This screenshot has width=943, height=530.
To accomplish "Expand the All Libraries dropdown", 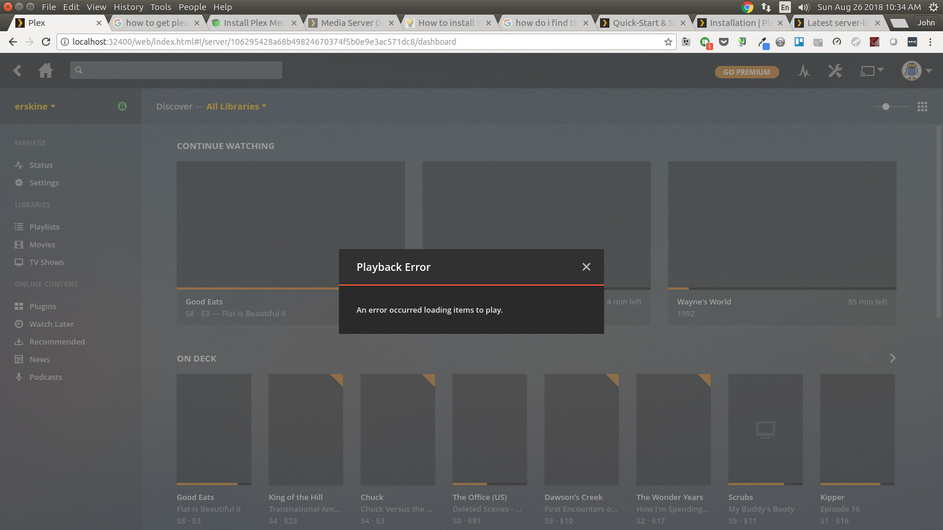I will click(x=236, y=106).
